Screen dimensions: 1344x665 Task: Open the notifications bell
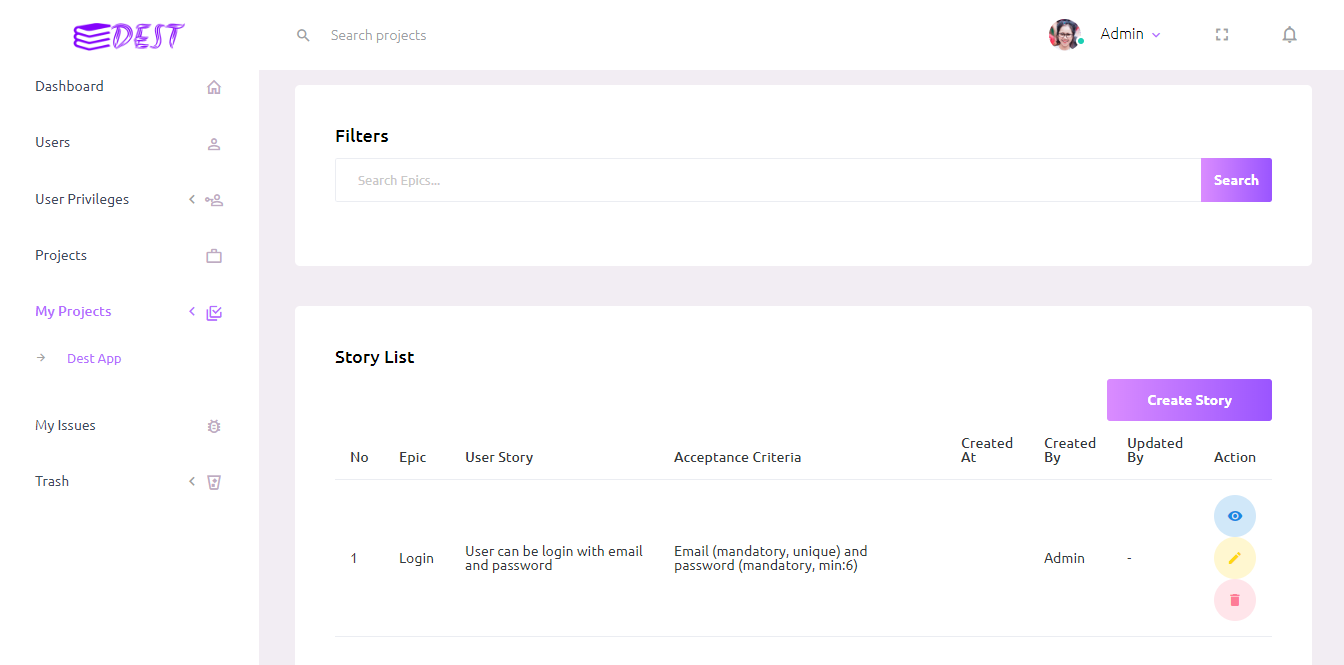[1290, 35]
